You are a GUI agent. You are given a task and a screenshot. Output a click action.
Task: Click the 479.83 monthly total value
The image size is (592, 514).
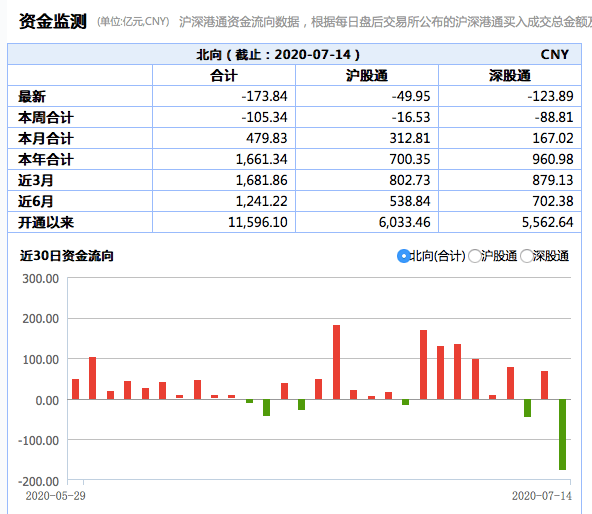coord(267,138)
